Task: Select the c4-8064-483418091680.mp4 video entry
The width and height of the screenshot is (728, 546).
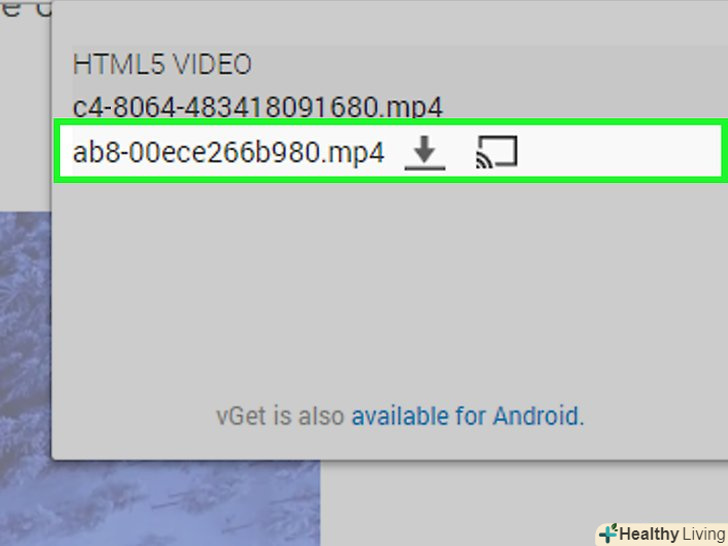Action: tap(258, 107)
